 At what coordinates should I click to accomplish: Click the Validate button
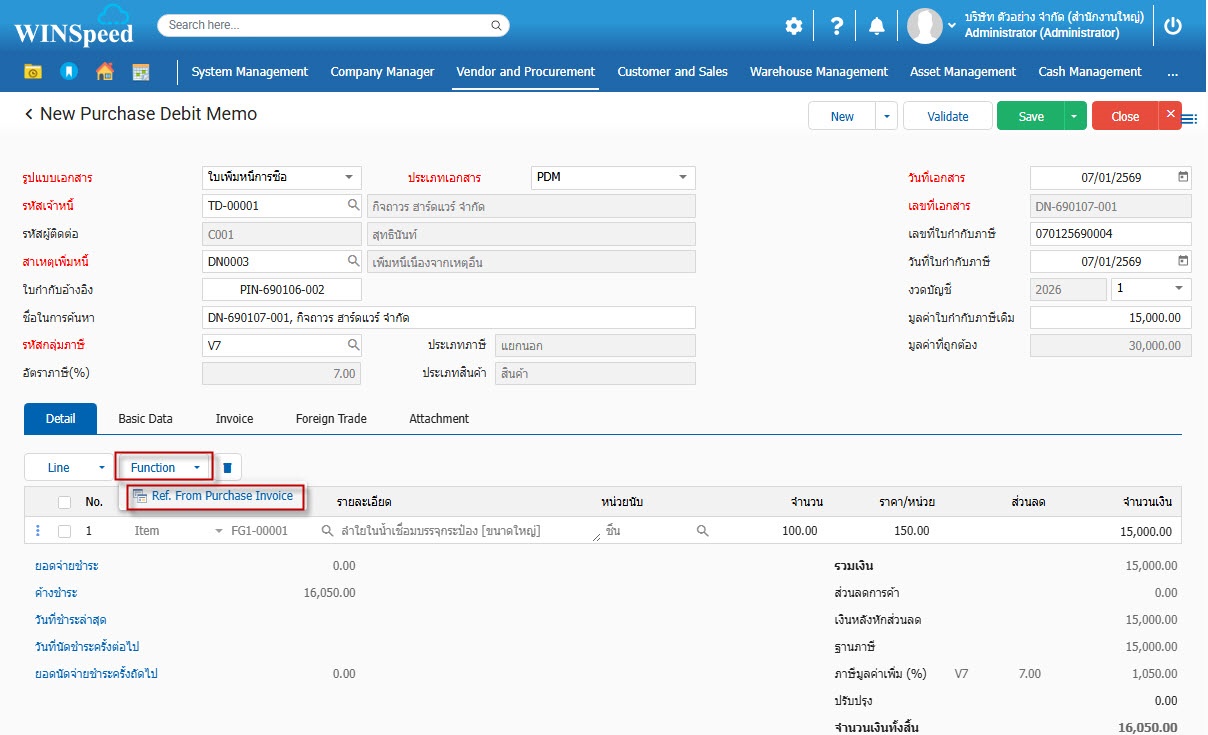[947, 116]
